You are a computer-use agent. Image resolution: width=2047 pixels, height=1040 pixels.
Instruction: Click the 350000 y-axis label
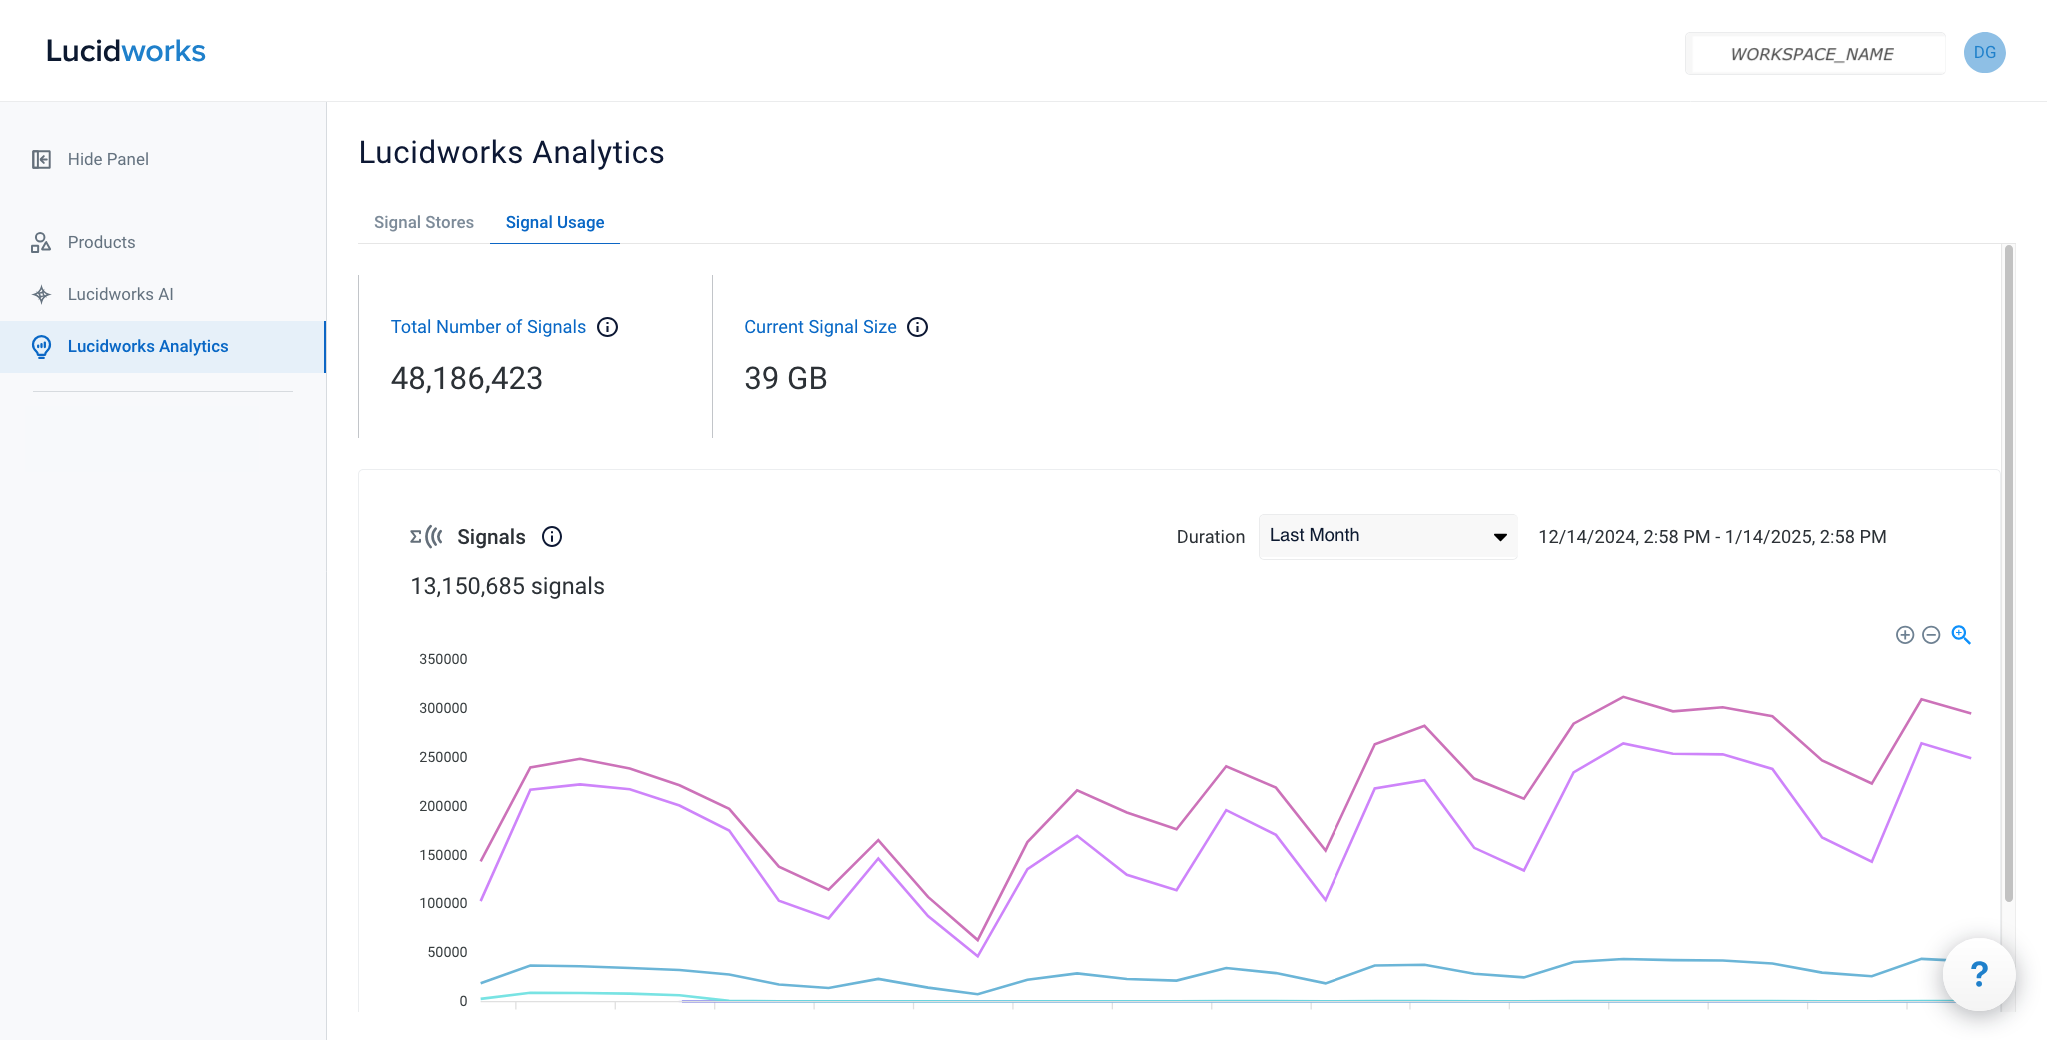coord(443,659)
